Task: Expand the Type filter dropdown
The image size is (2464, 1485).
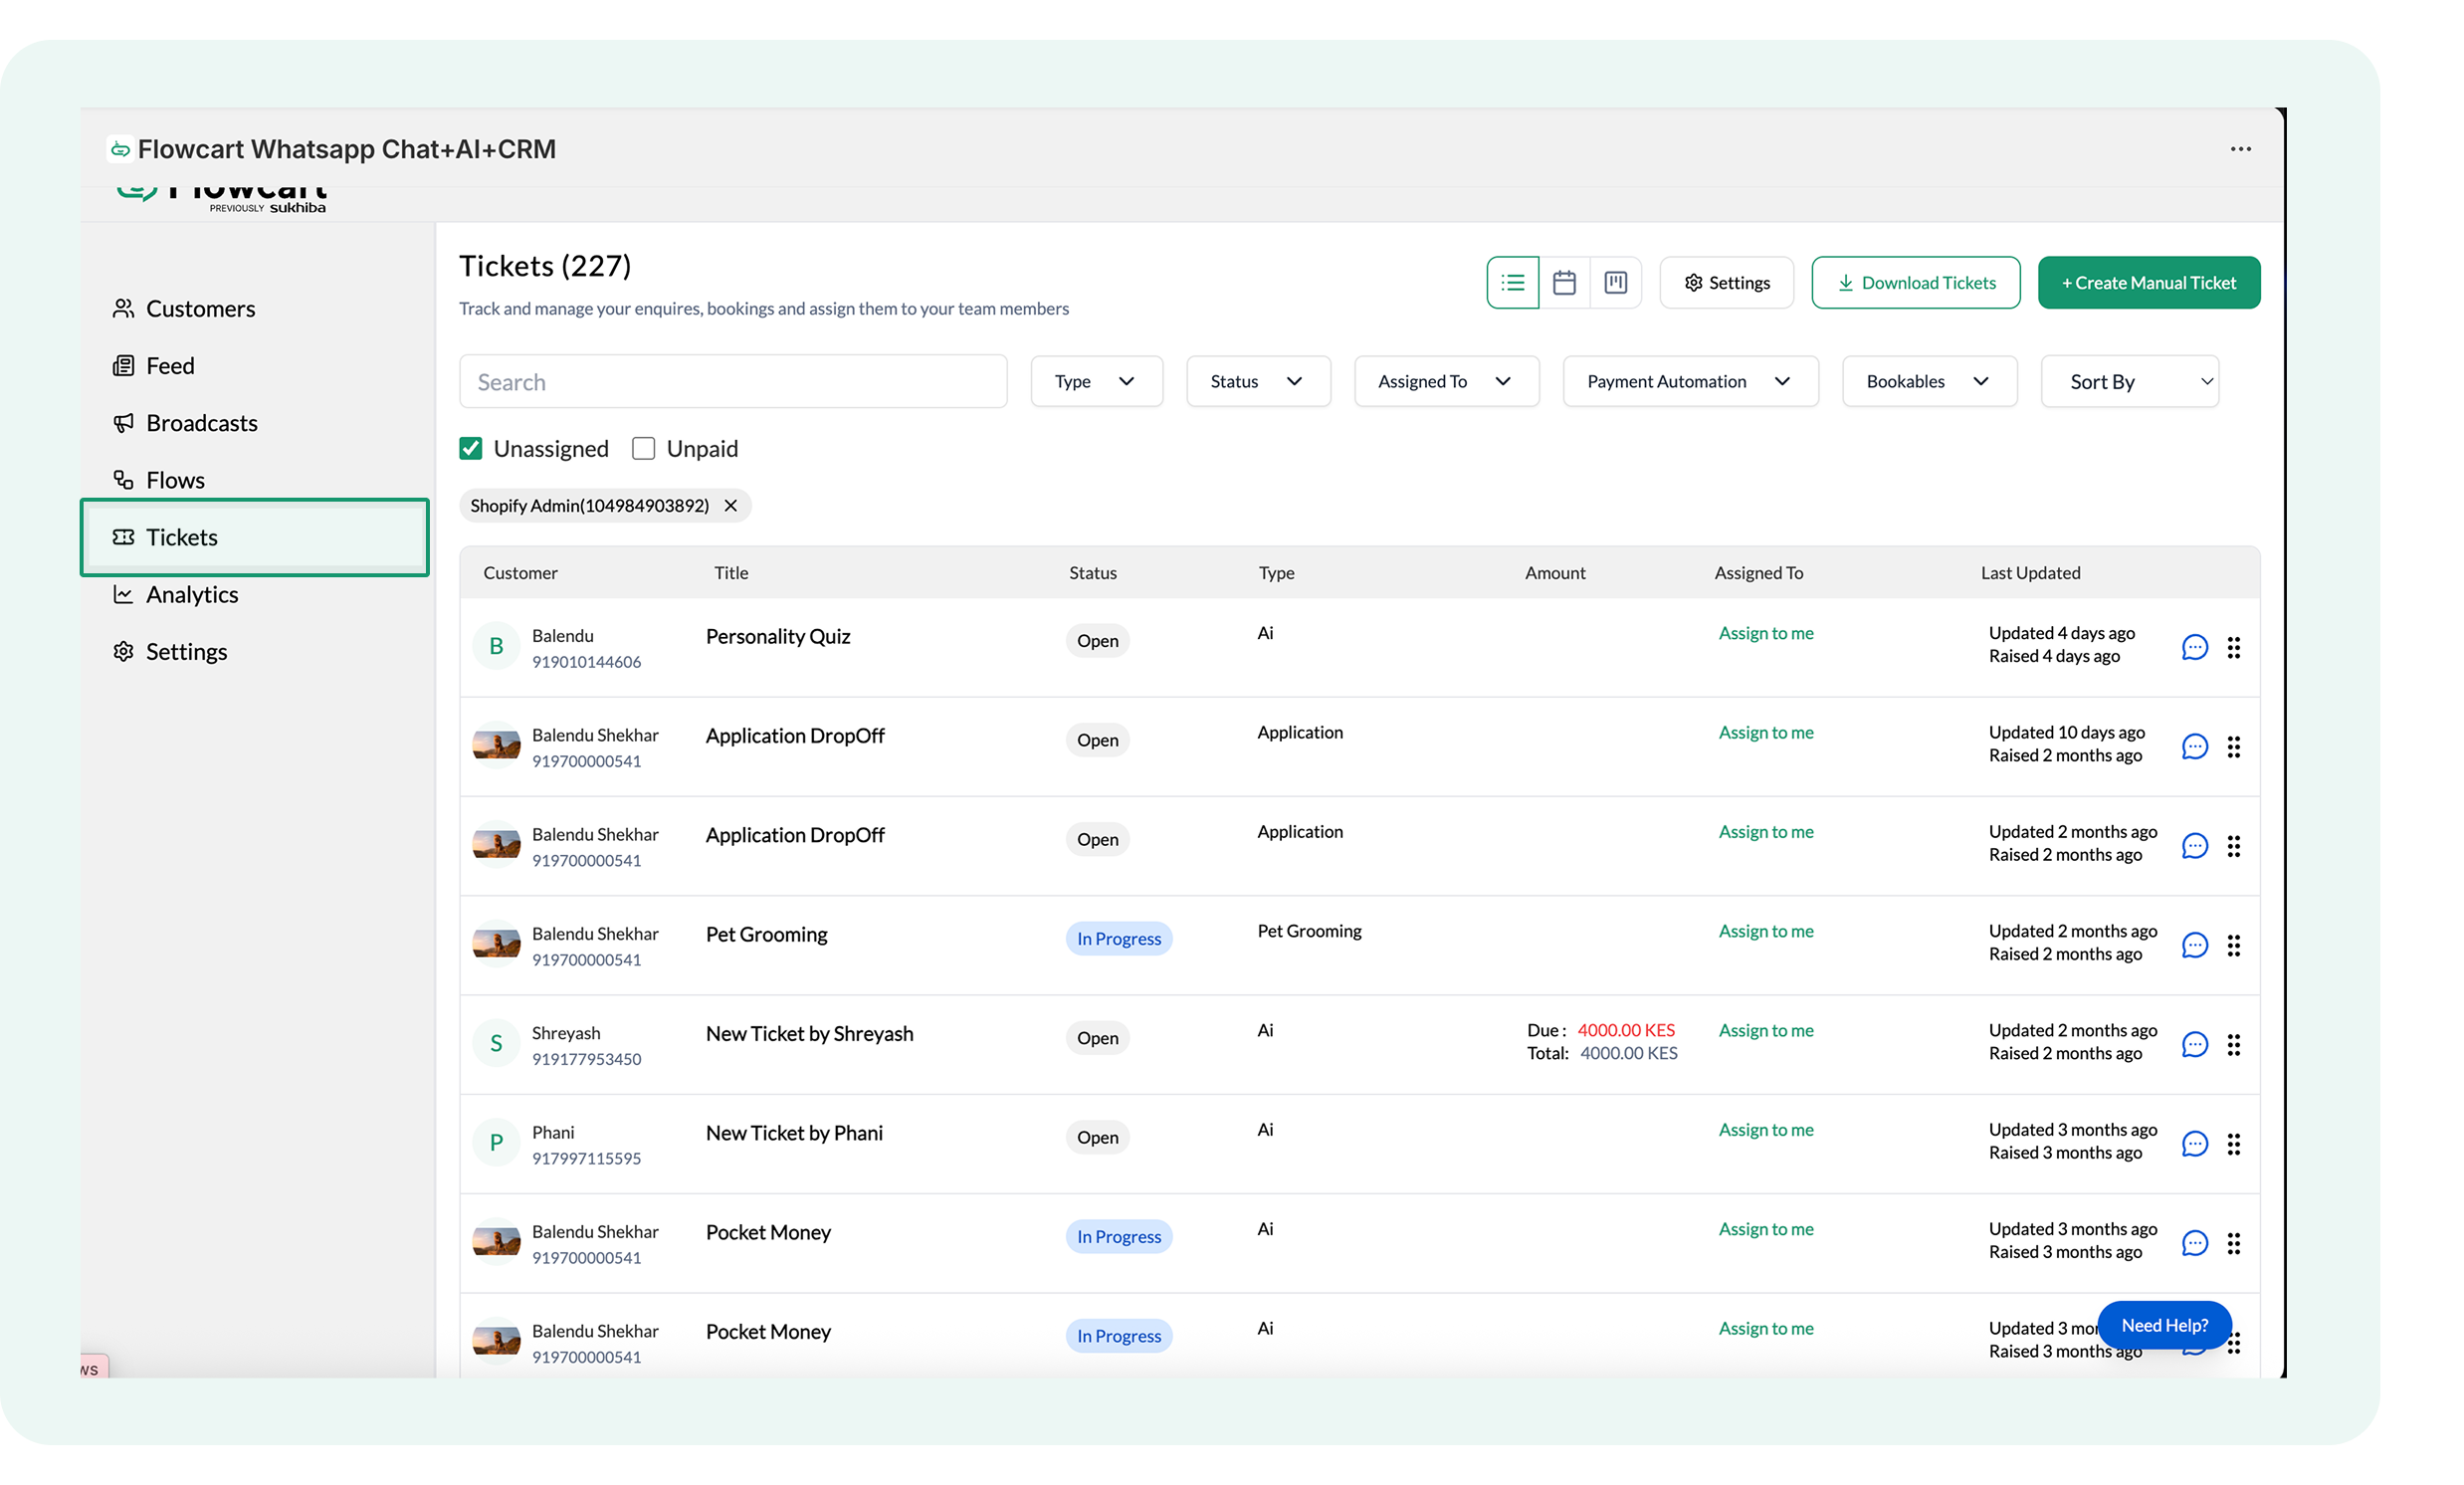Action: (1096, 381)
